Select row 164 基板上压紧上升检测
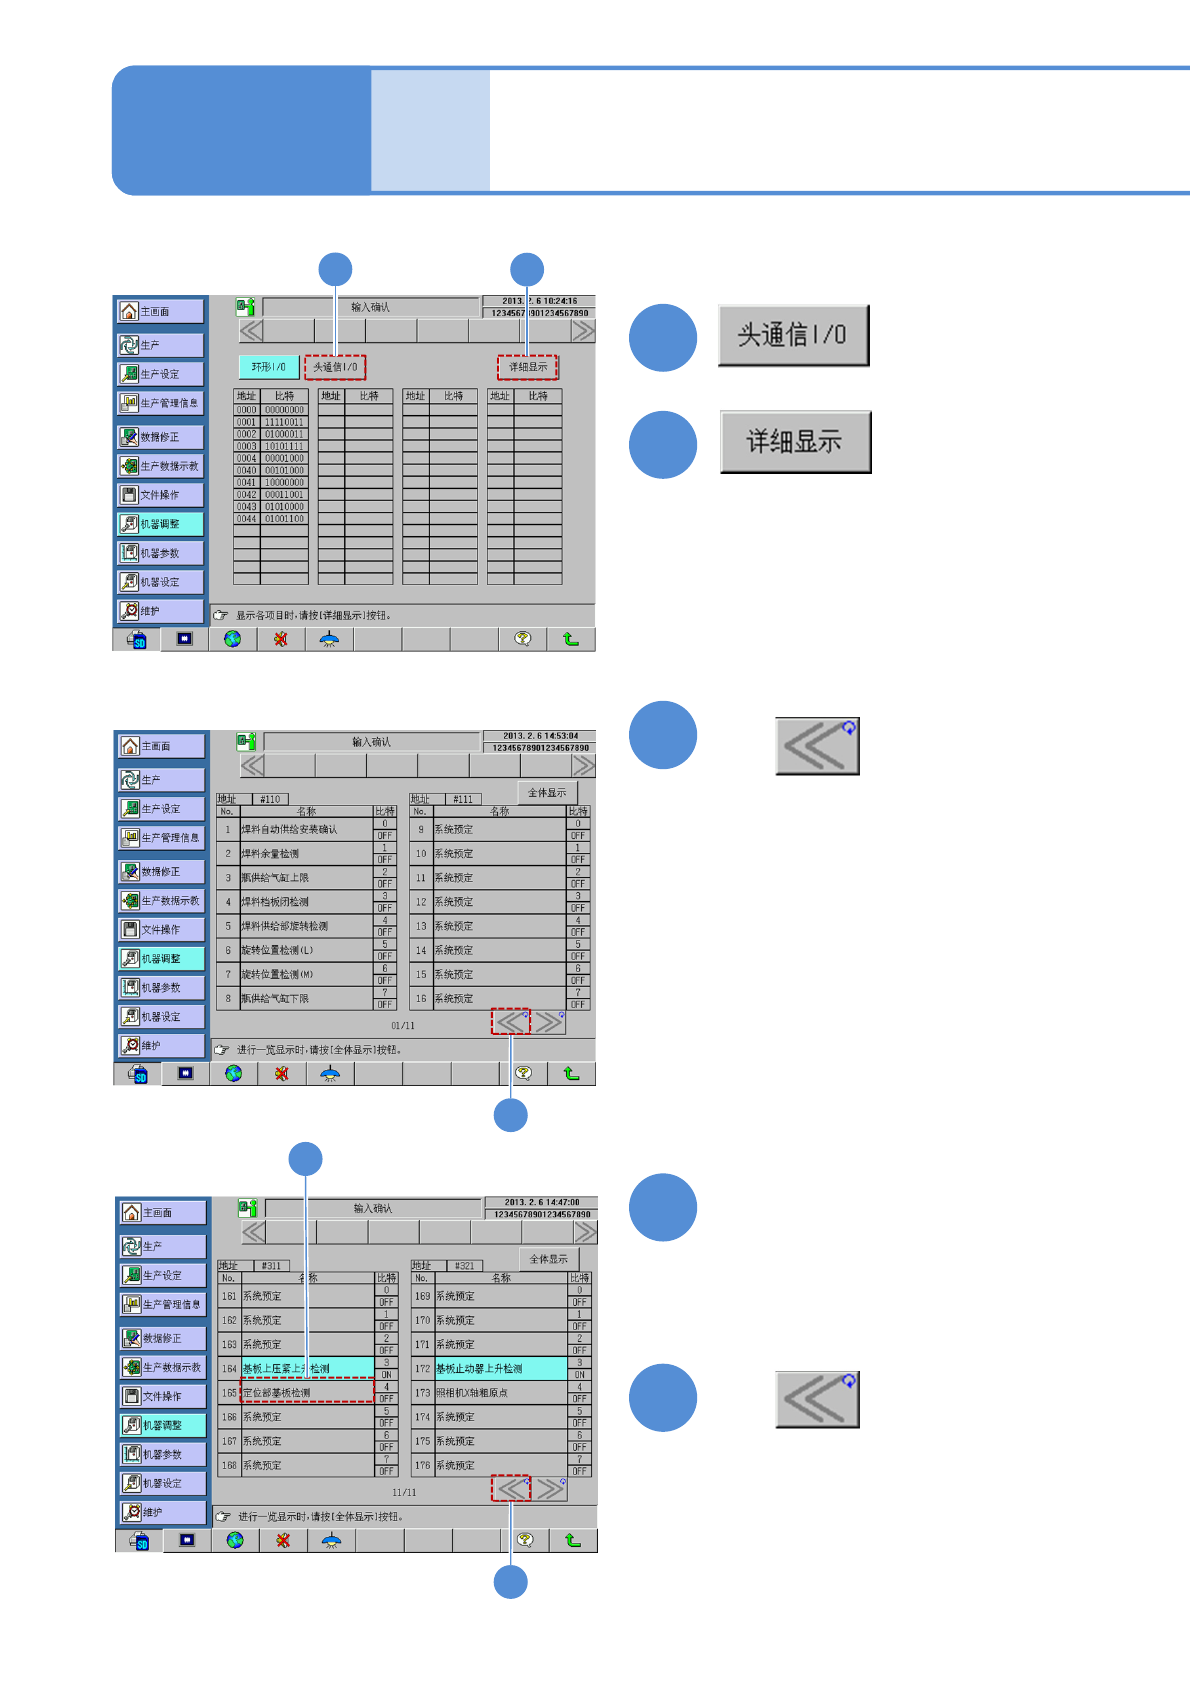The height and width of the screenshot is (1684, 1190). click(x=308, y=1368)
